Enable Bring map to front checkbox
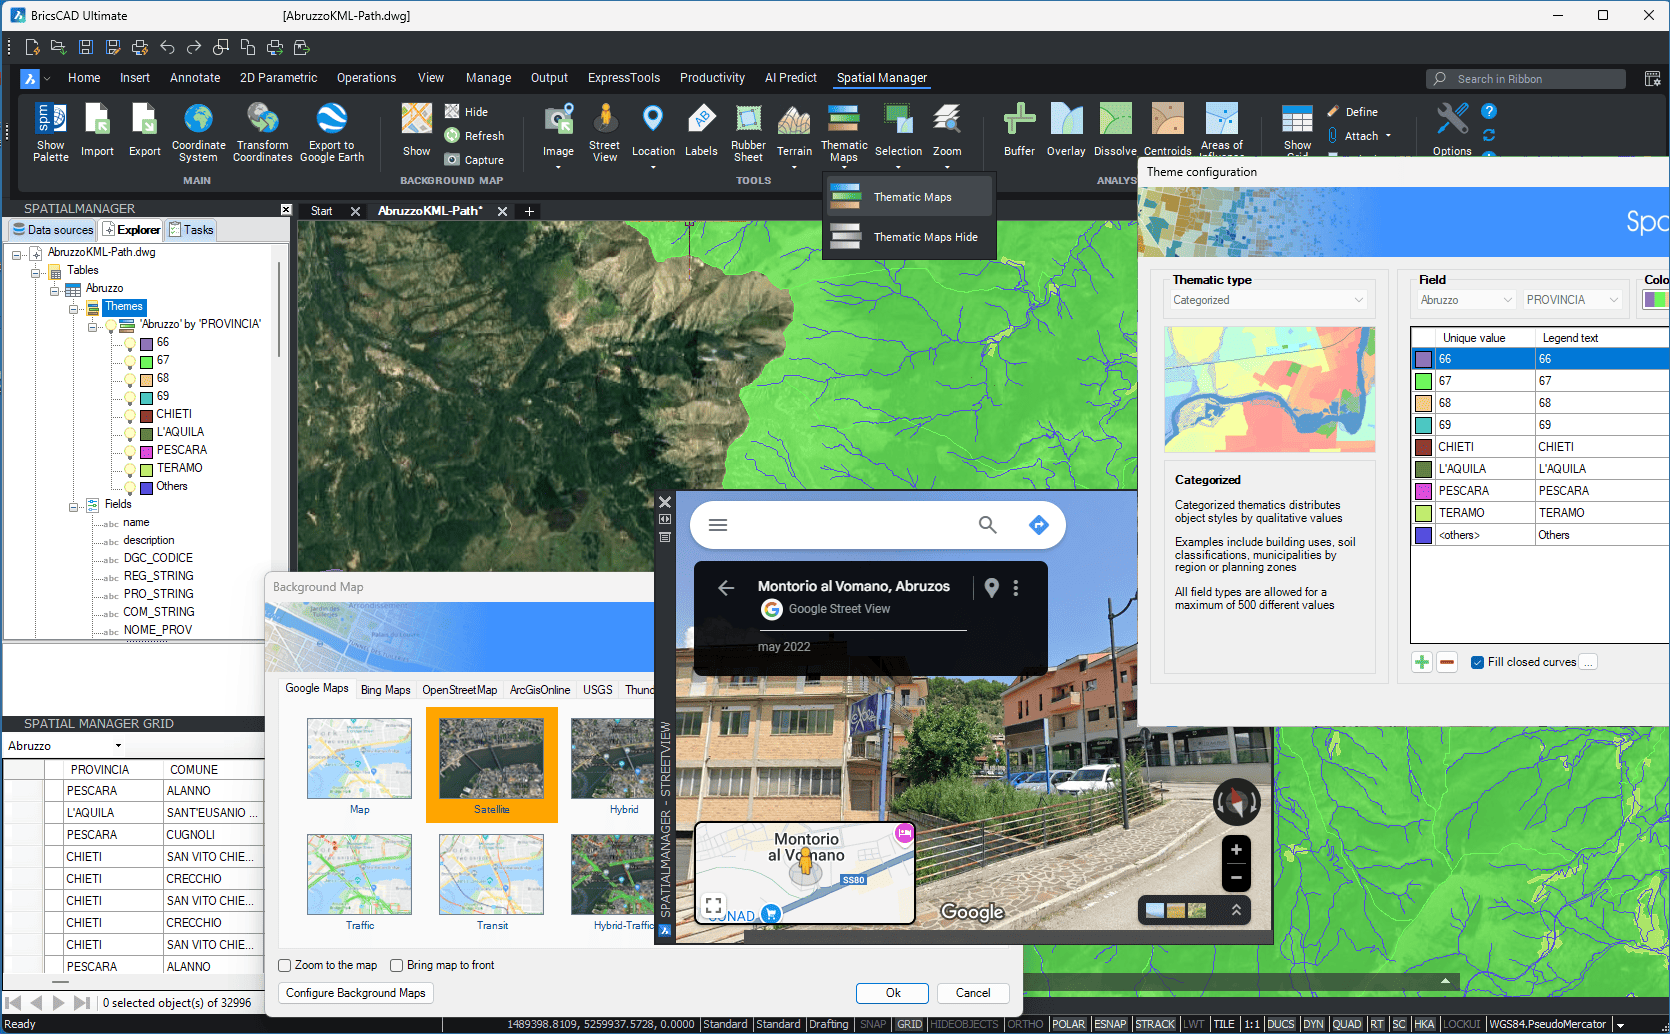The height and width of the screenshot is (1034, 1670). click(397, 966)
